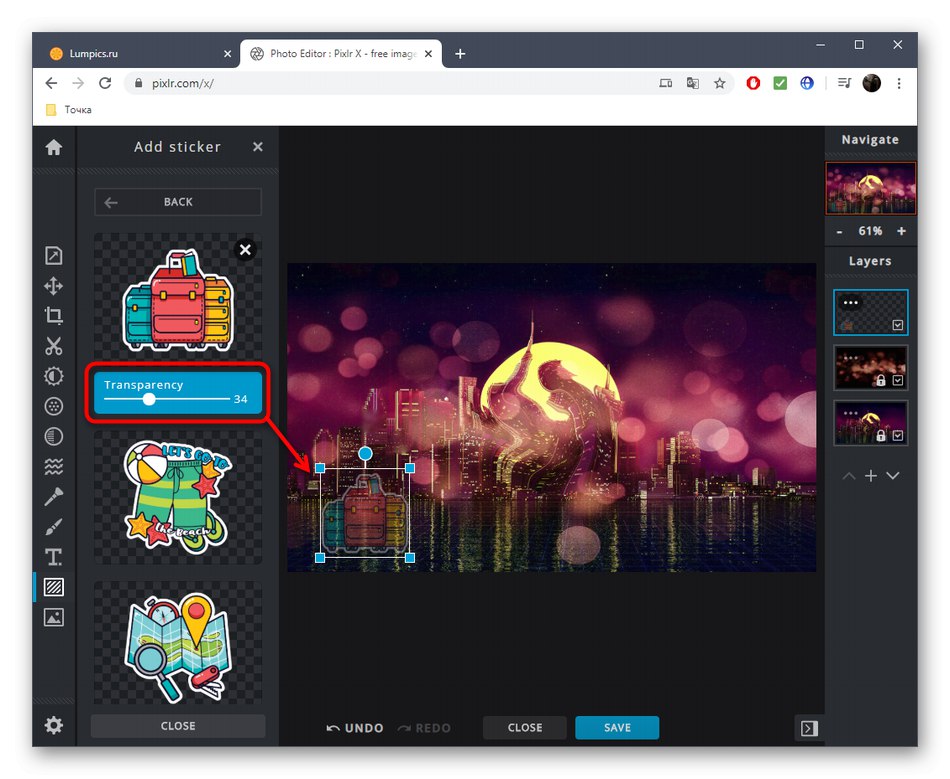Toggle visibility of city bottom layer
This screenshot has height=779, width=950.
tap(898, 436)
